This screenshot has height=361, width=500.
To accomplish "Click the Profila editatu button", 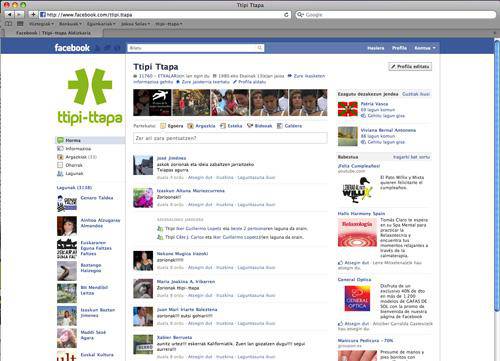I will (x=410, y=67).
